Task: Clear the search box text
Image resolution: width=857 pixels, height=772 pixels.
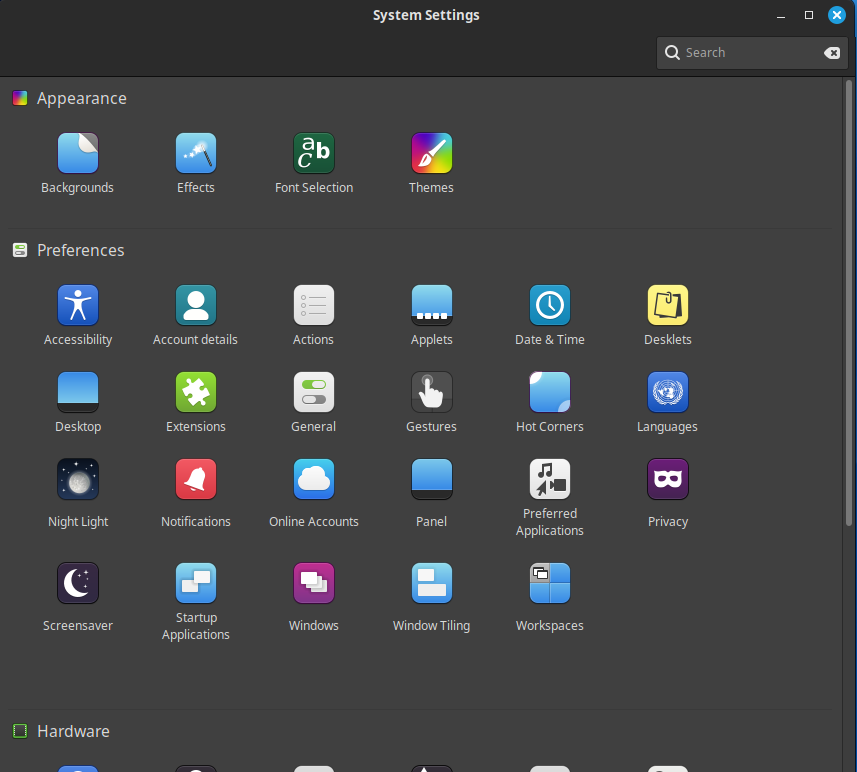Action: 832,52
